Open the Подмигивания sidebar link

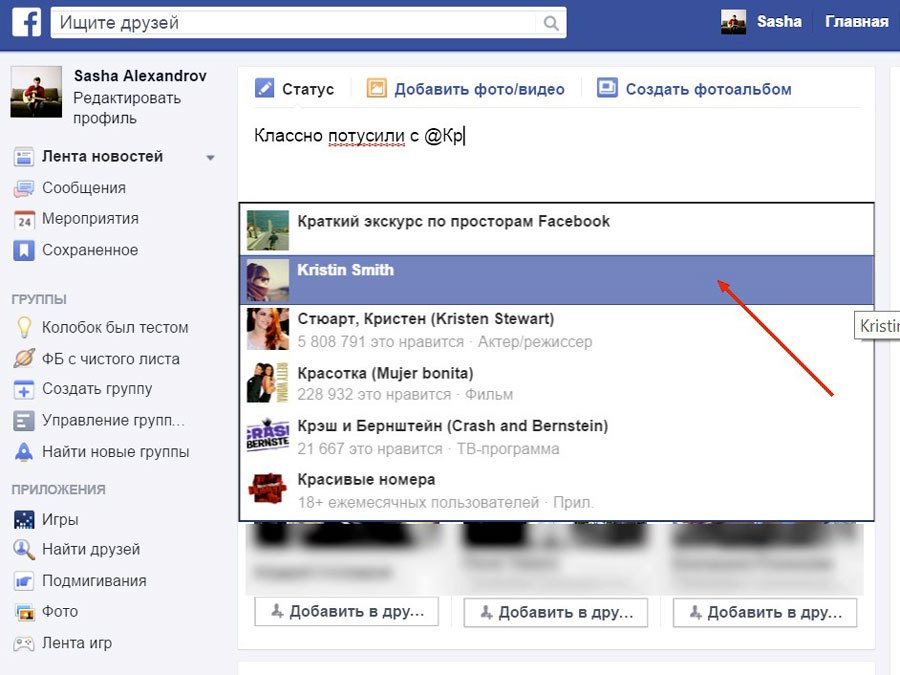coord(94,581)
